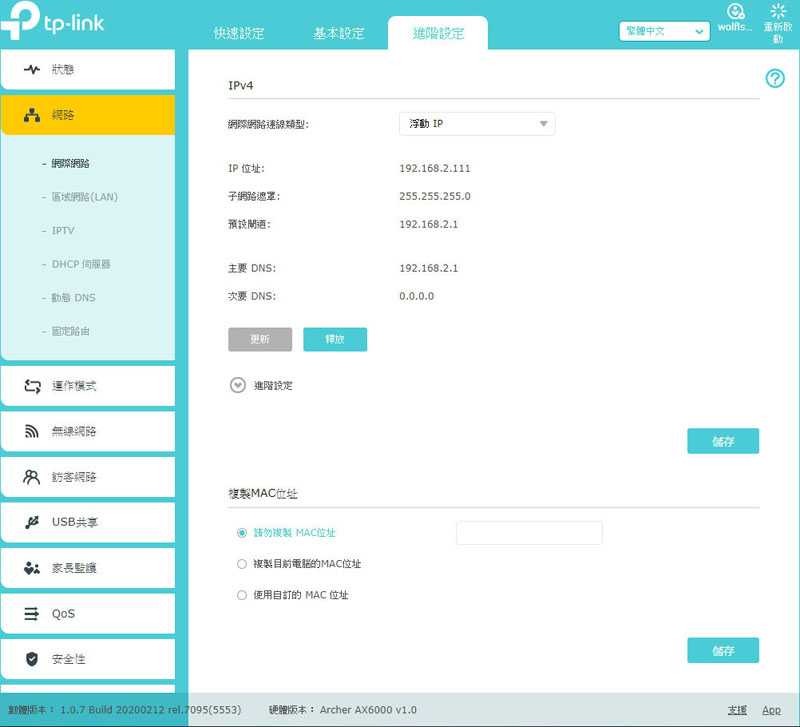The height and width of the screenshot is (727, 800).
Task: Switch to the 進階設定 top tab
Action: (x=438, y=34)
